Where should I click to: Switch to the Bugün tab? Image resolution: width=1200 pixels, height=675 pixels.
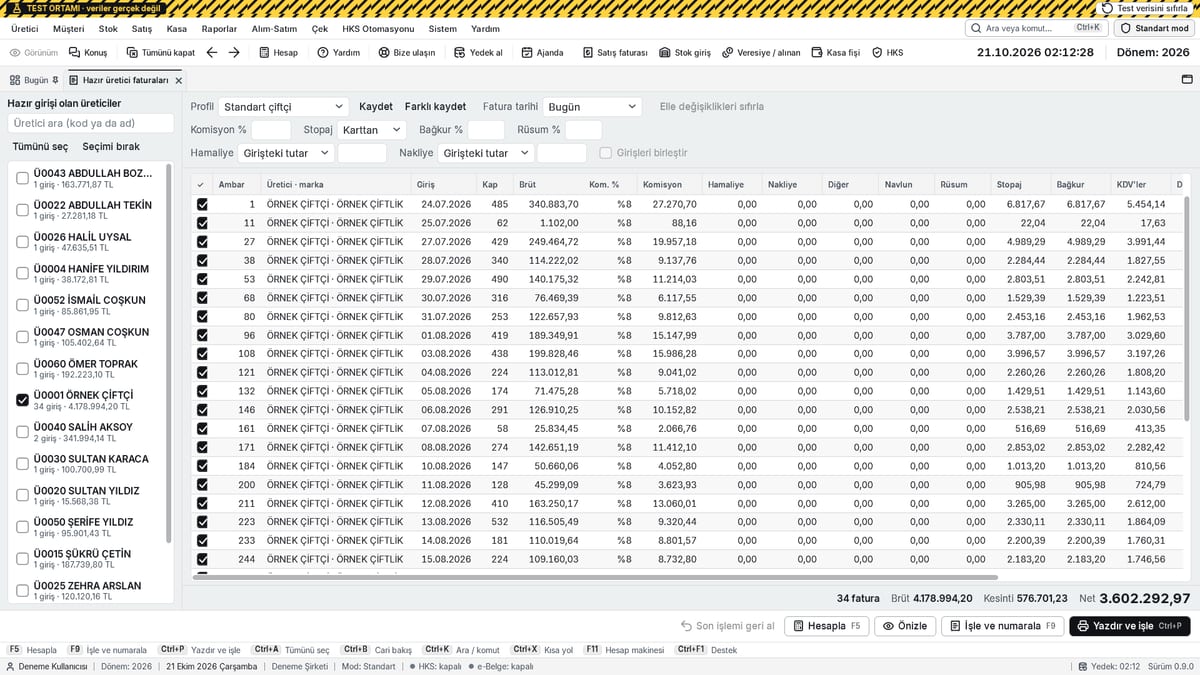tap(35, 80)
